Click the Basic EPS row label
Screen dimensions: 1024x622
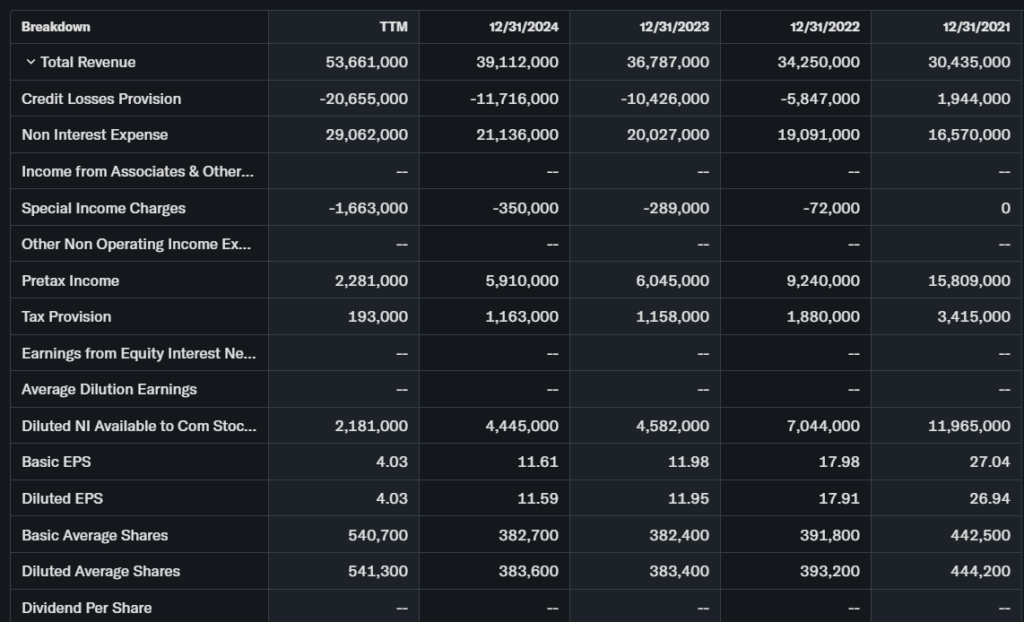pos(56,462)
